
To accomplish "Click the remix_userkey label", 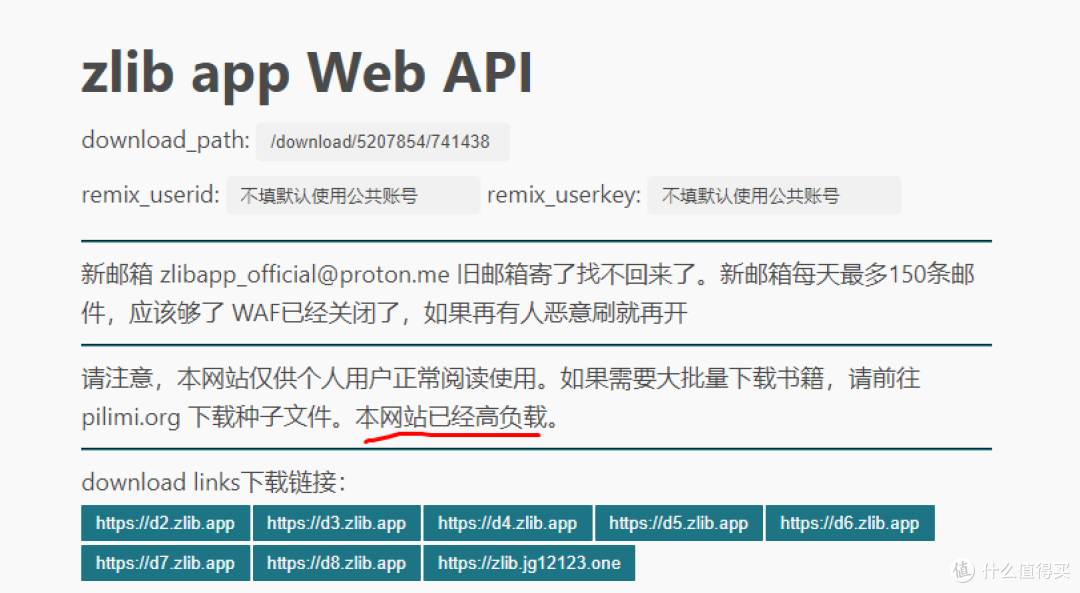I will 564,195.
